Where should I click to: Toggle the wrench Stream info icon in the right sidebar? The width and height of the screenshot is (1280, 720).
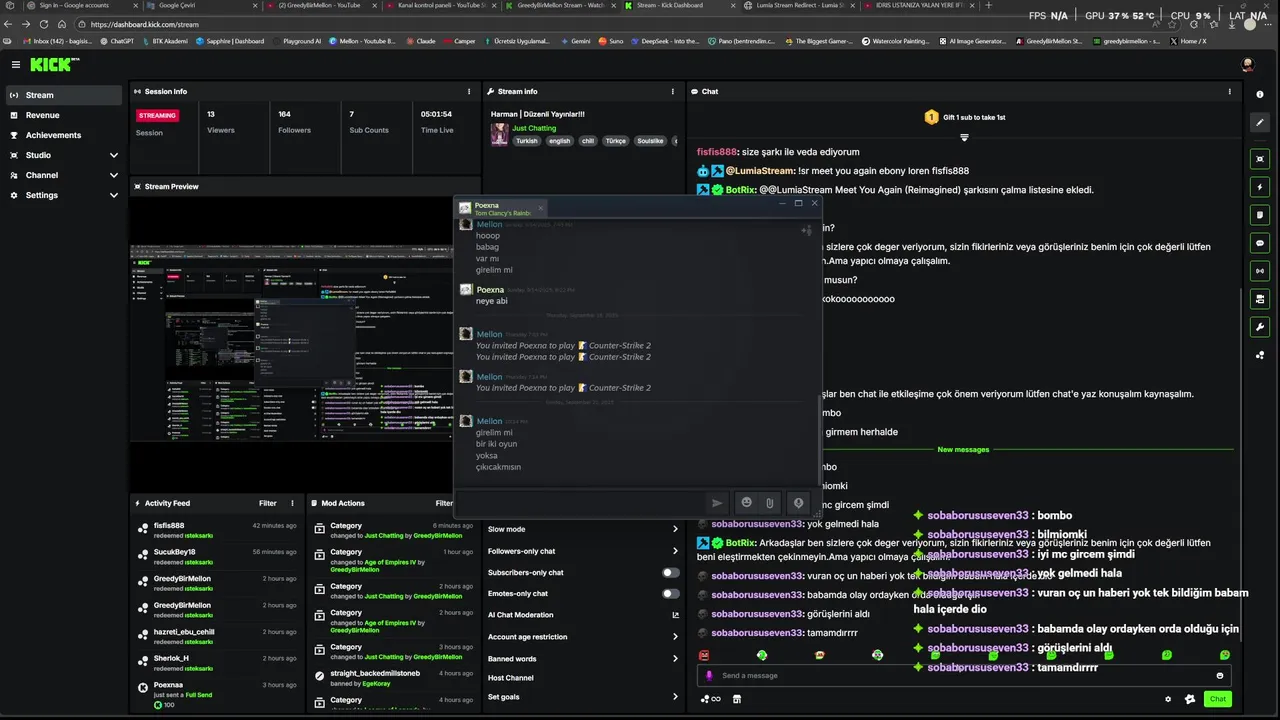click(x=1260, y=327)
